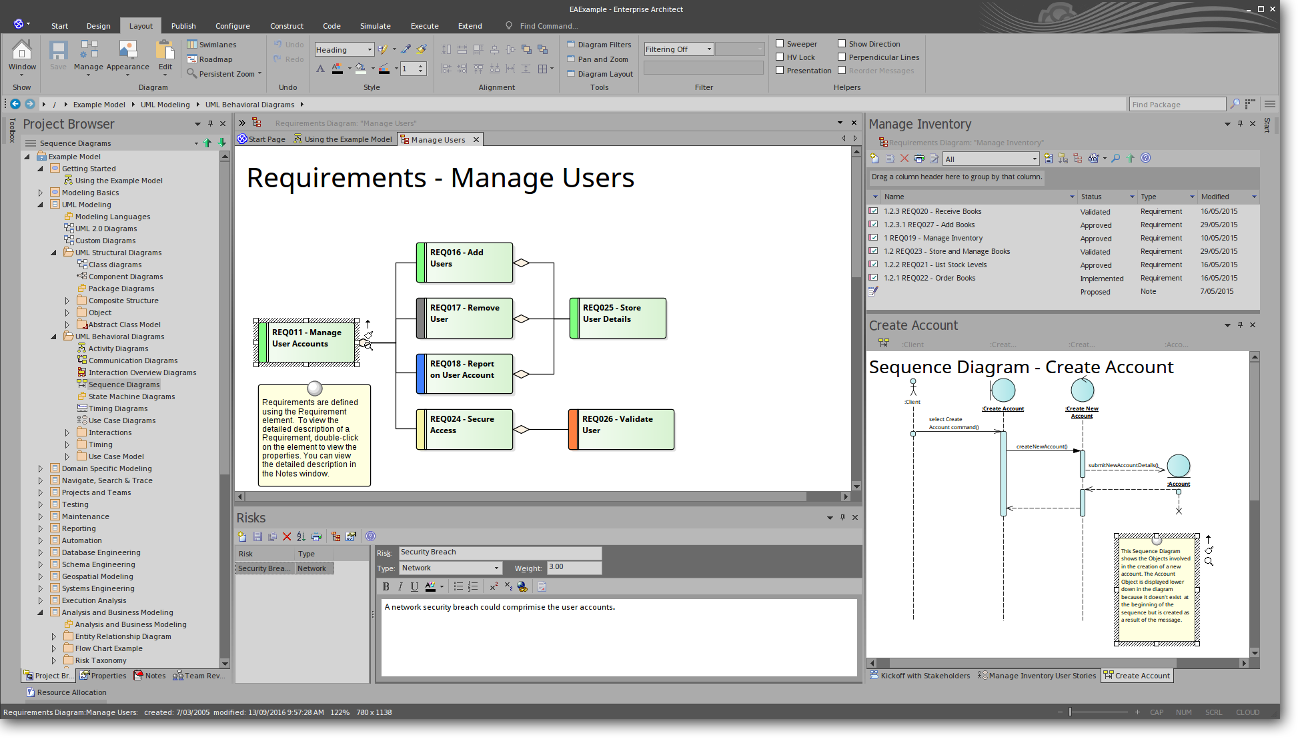
Task: Open the Pan and Zoom tool
Action: (x=603, y=59)
